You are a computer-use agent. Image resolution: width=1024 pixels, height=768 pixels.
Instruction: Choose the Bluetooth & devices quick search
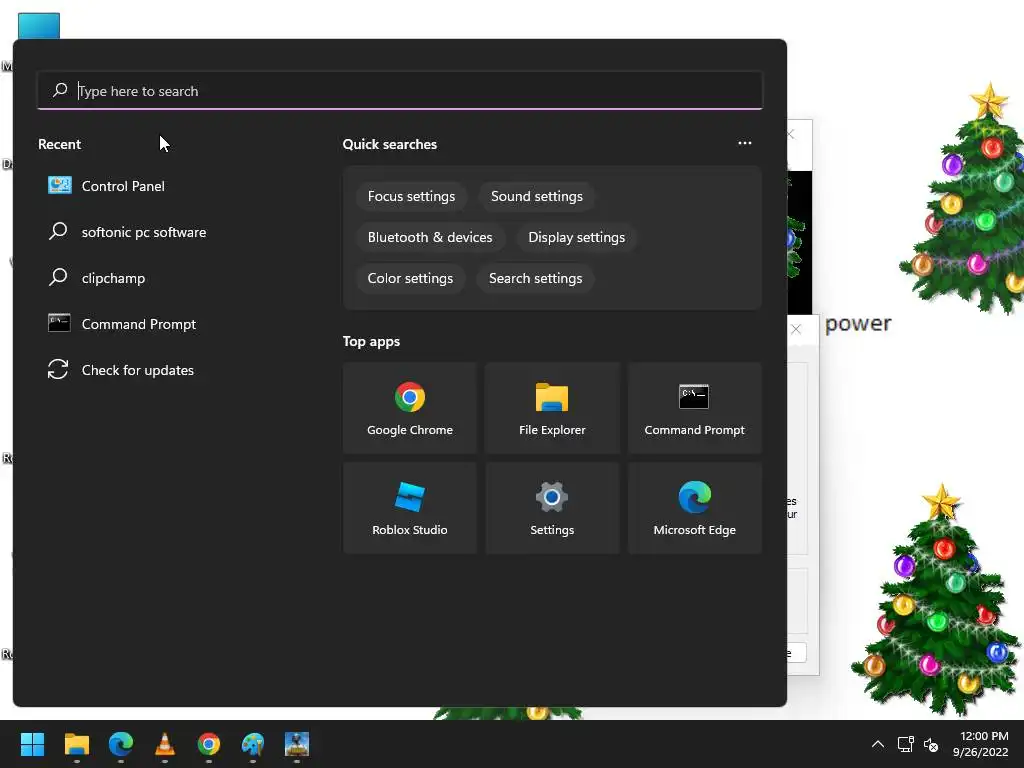[x=430, y=238]
